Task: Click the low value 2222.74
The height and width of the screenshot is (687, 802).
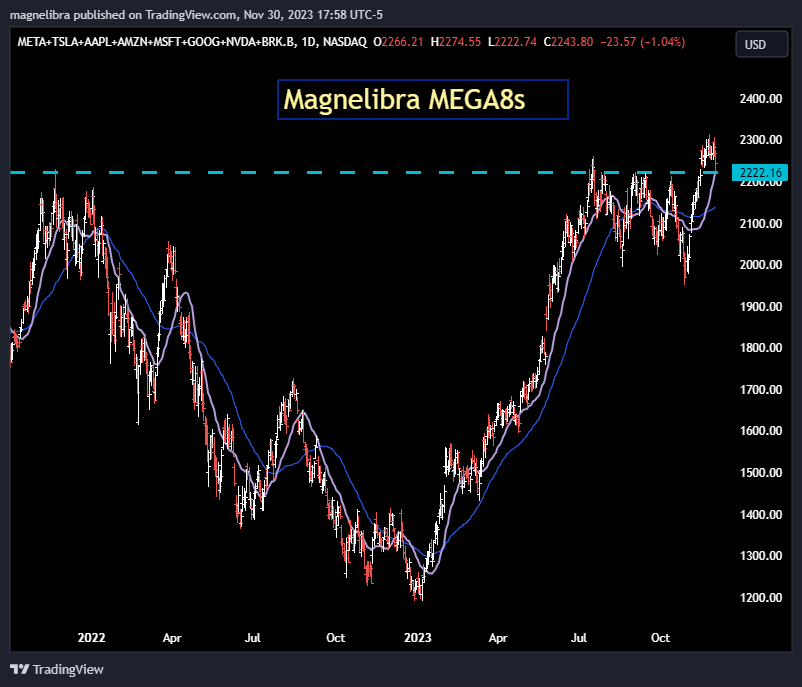Action: click(x=516, y=42)
